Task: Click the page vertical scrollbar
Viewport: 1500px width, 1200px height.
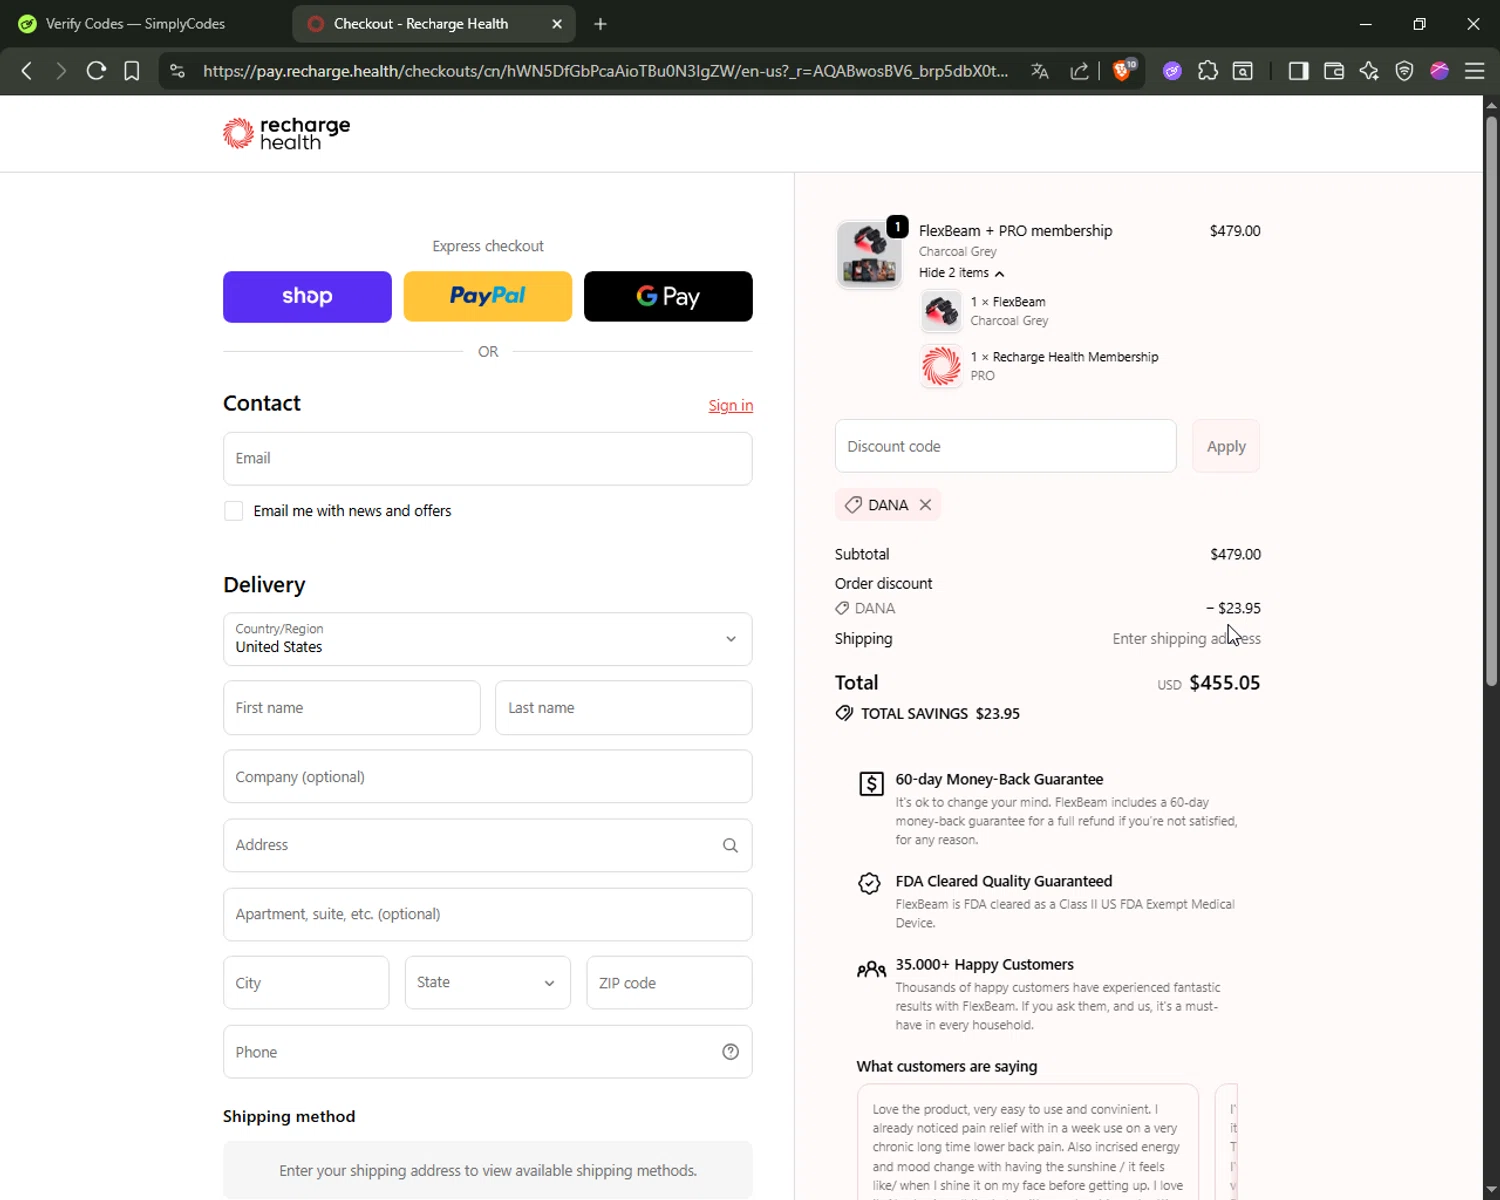Action: tap(1491, 400)
